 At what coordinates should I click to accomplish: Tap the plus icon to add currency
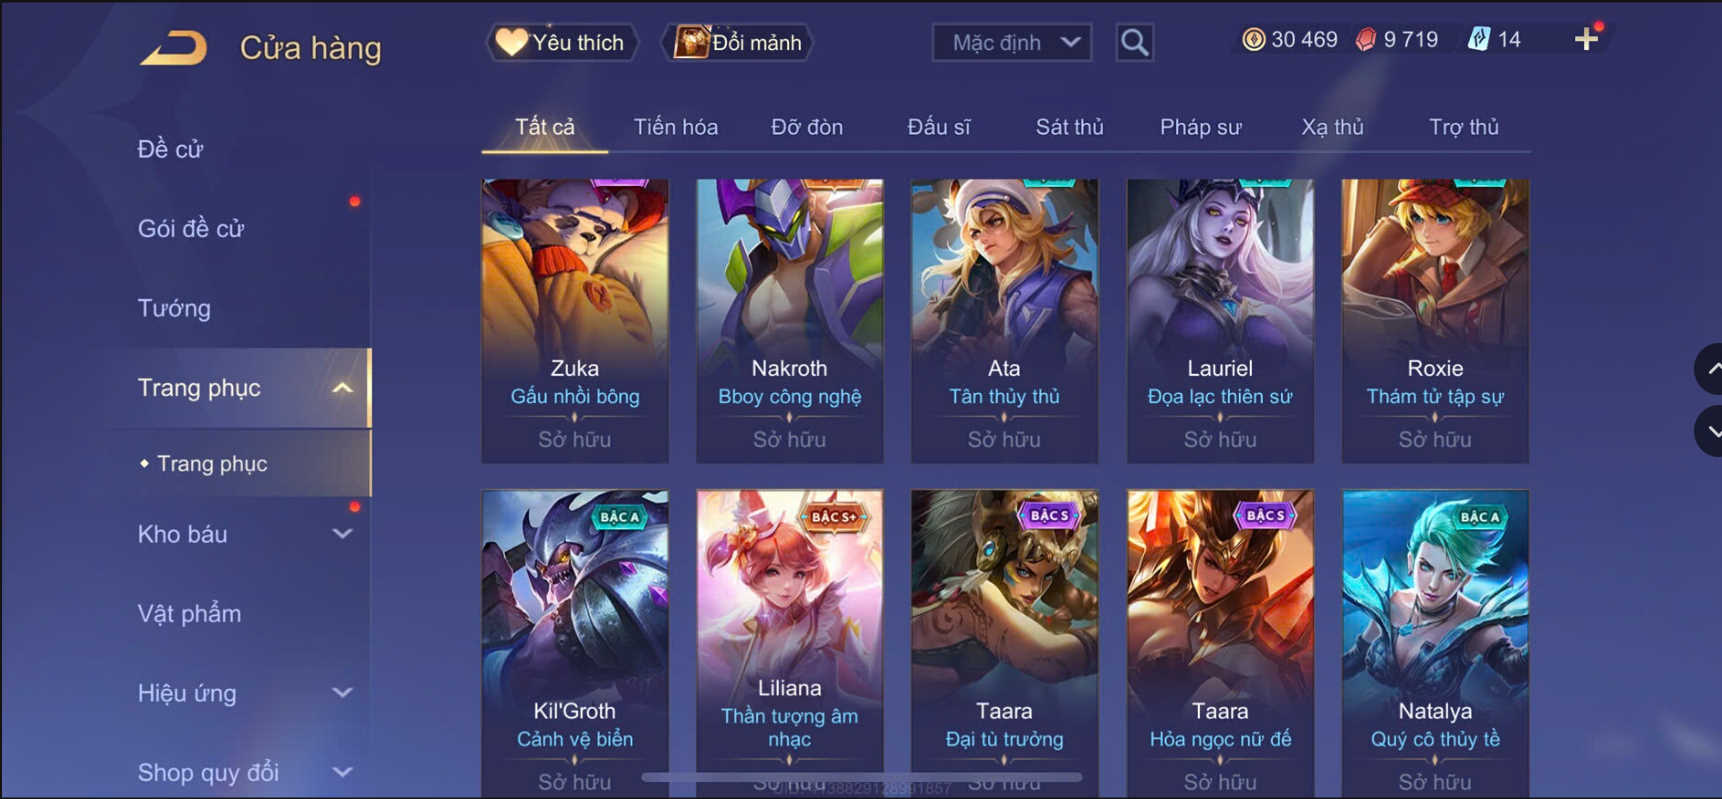click(x=1586, y=40)
